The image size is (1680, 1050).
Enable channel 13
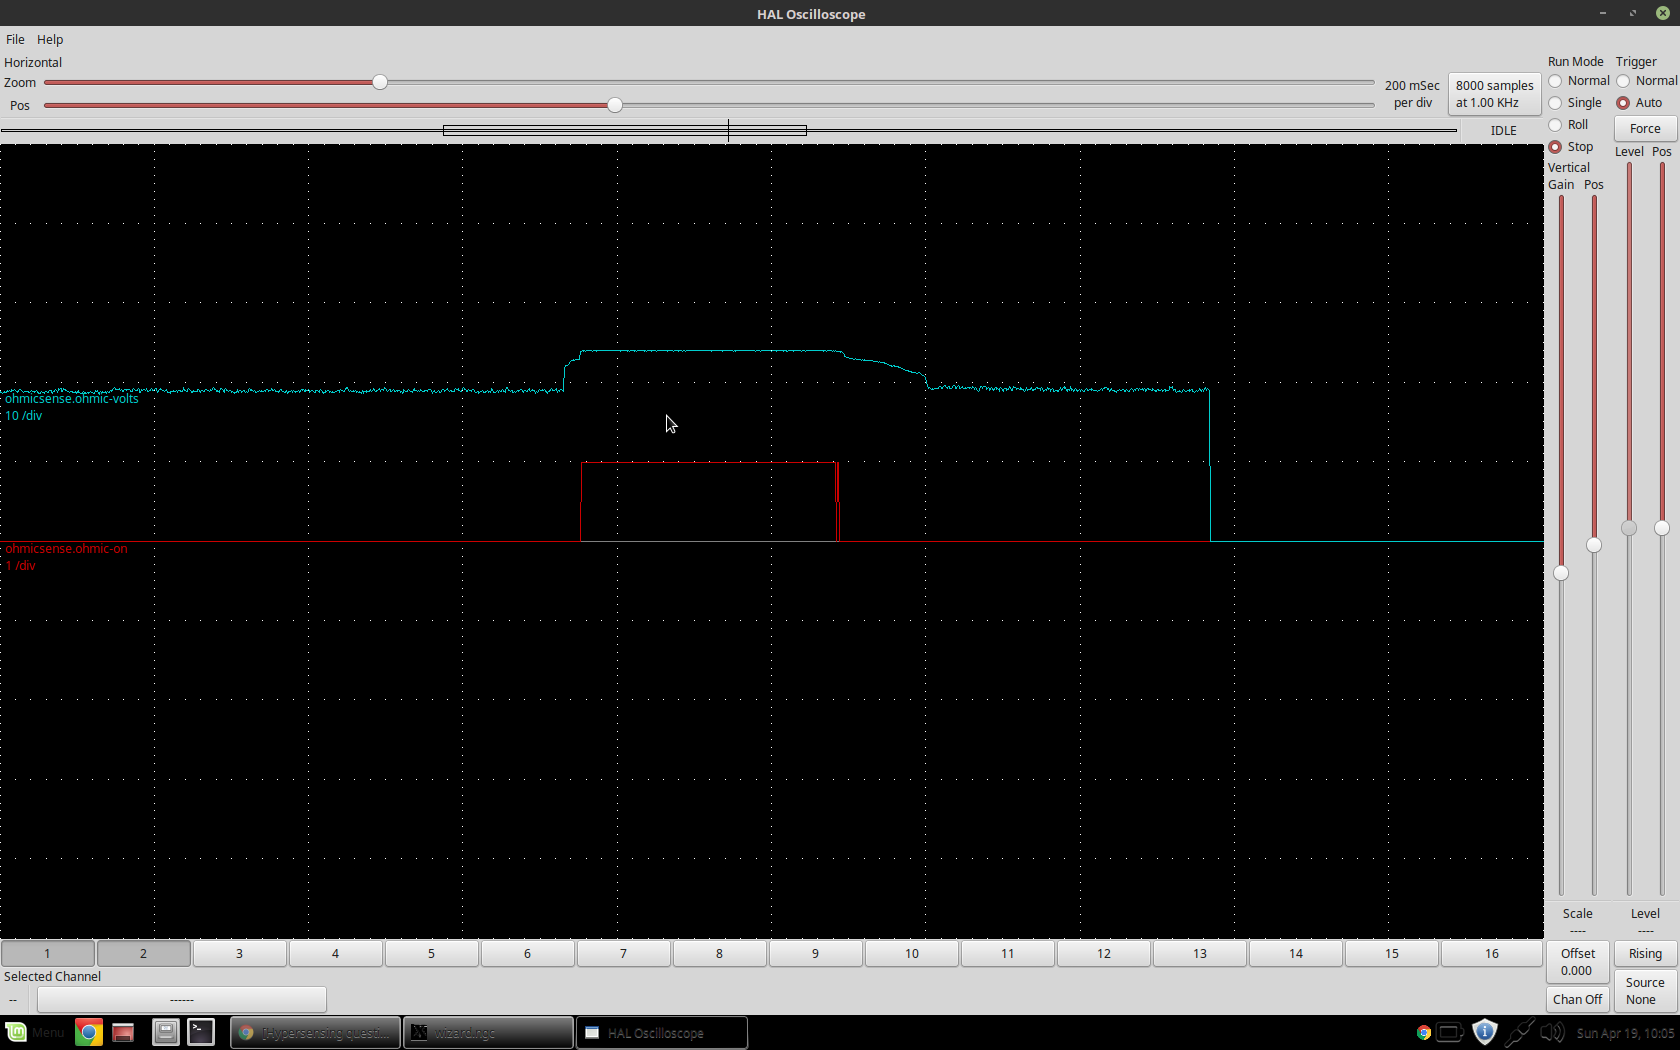point(1199,953)
